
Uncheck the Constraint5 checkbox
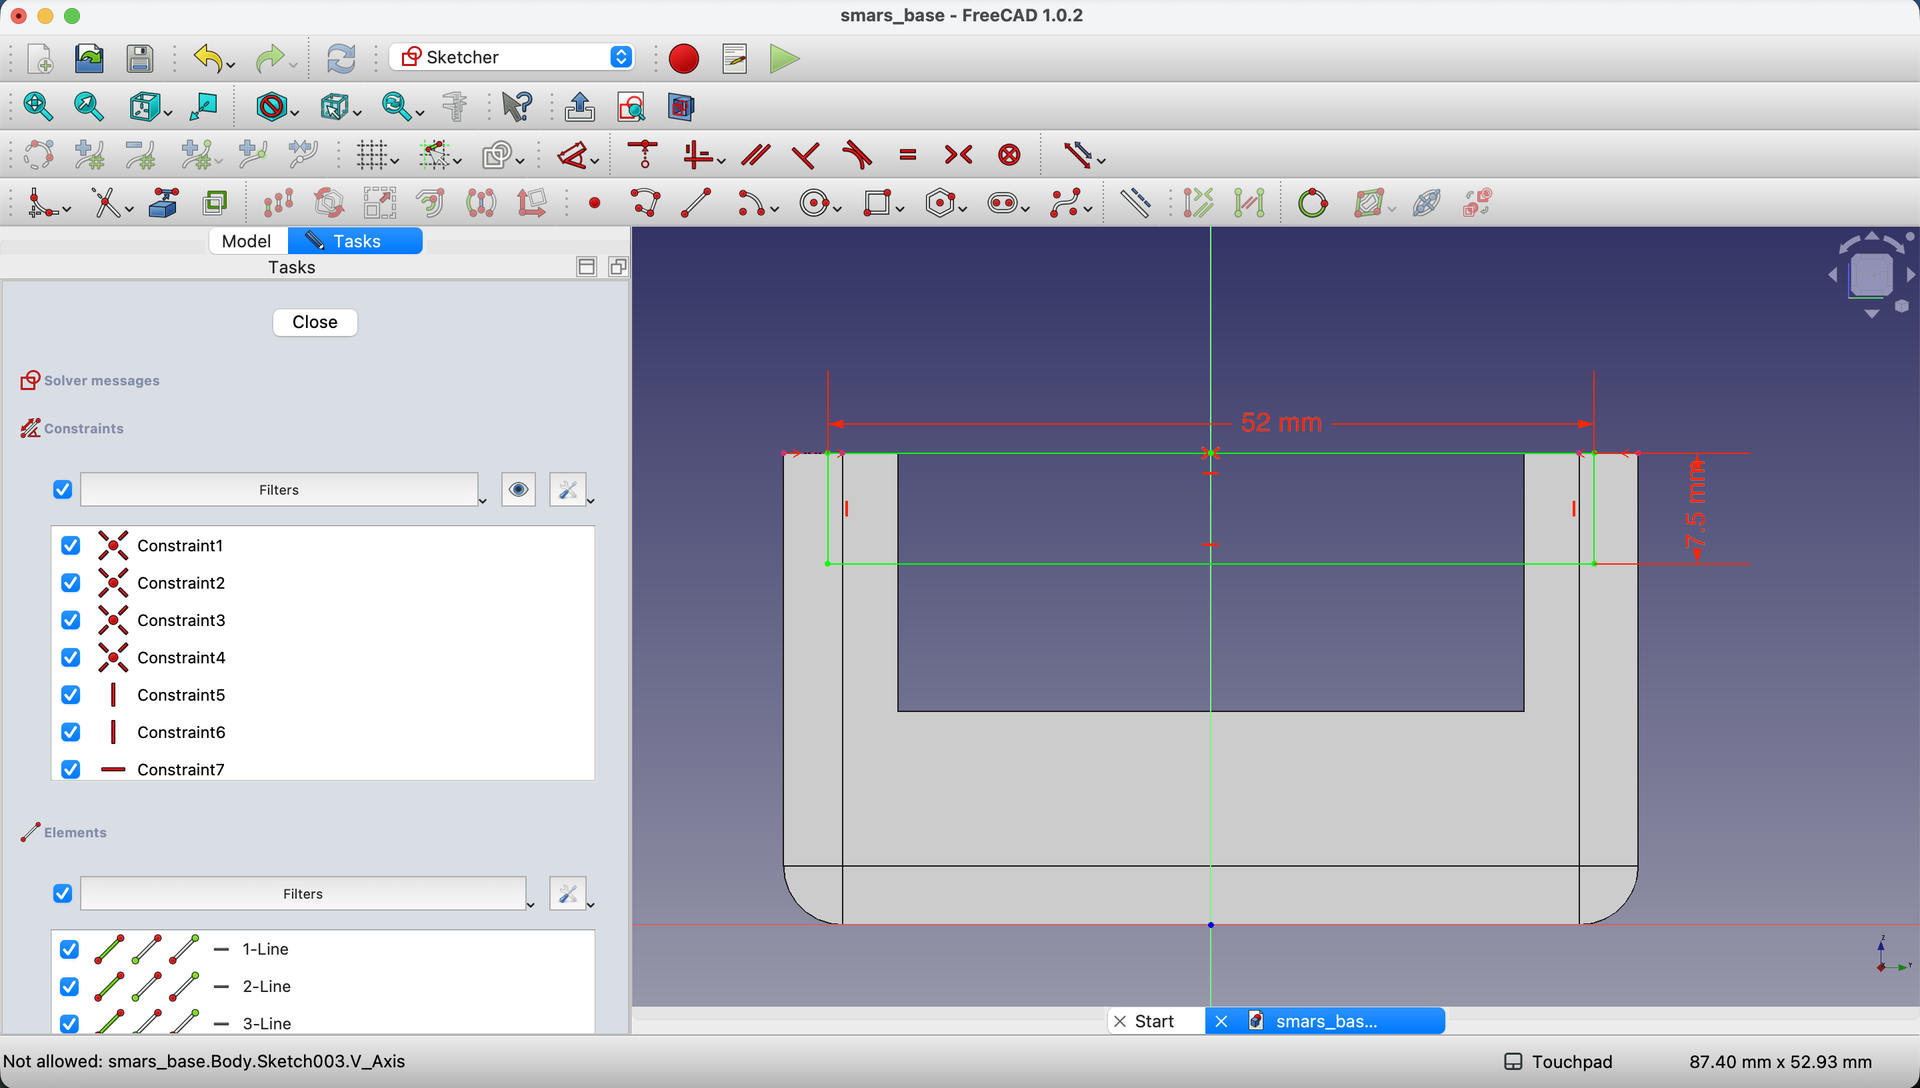pos(70,694)
